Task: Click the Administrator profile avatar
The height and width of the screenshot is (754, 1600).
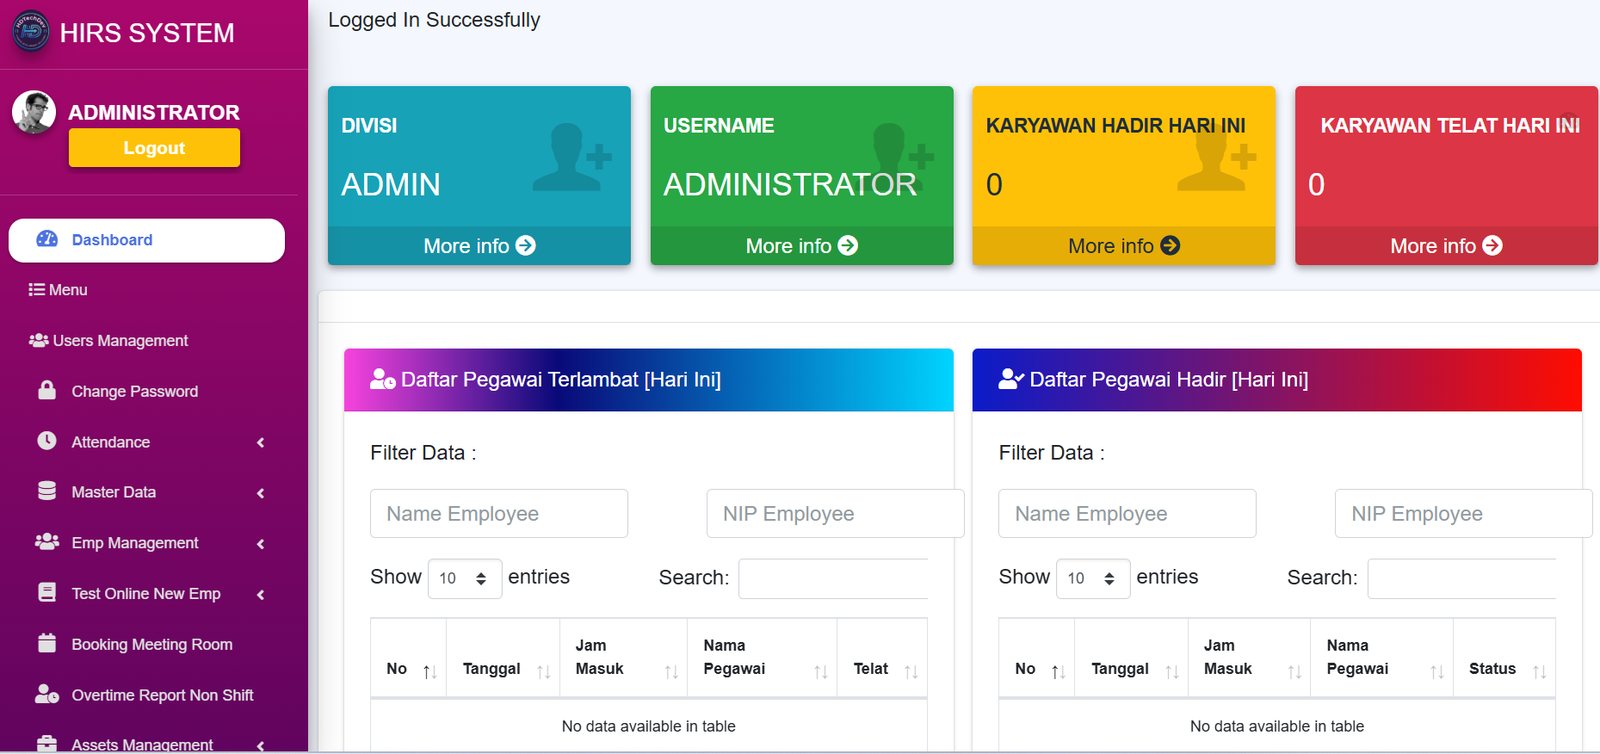Action: click(x=34, y=112)
